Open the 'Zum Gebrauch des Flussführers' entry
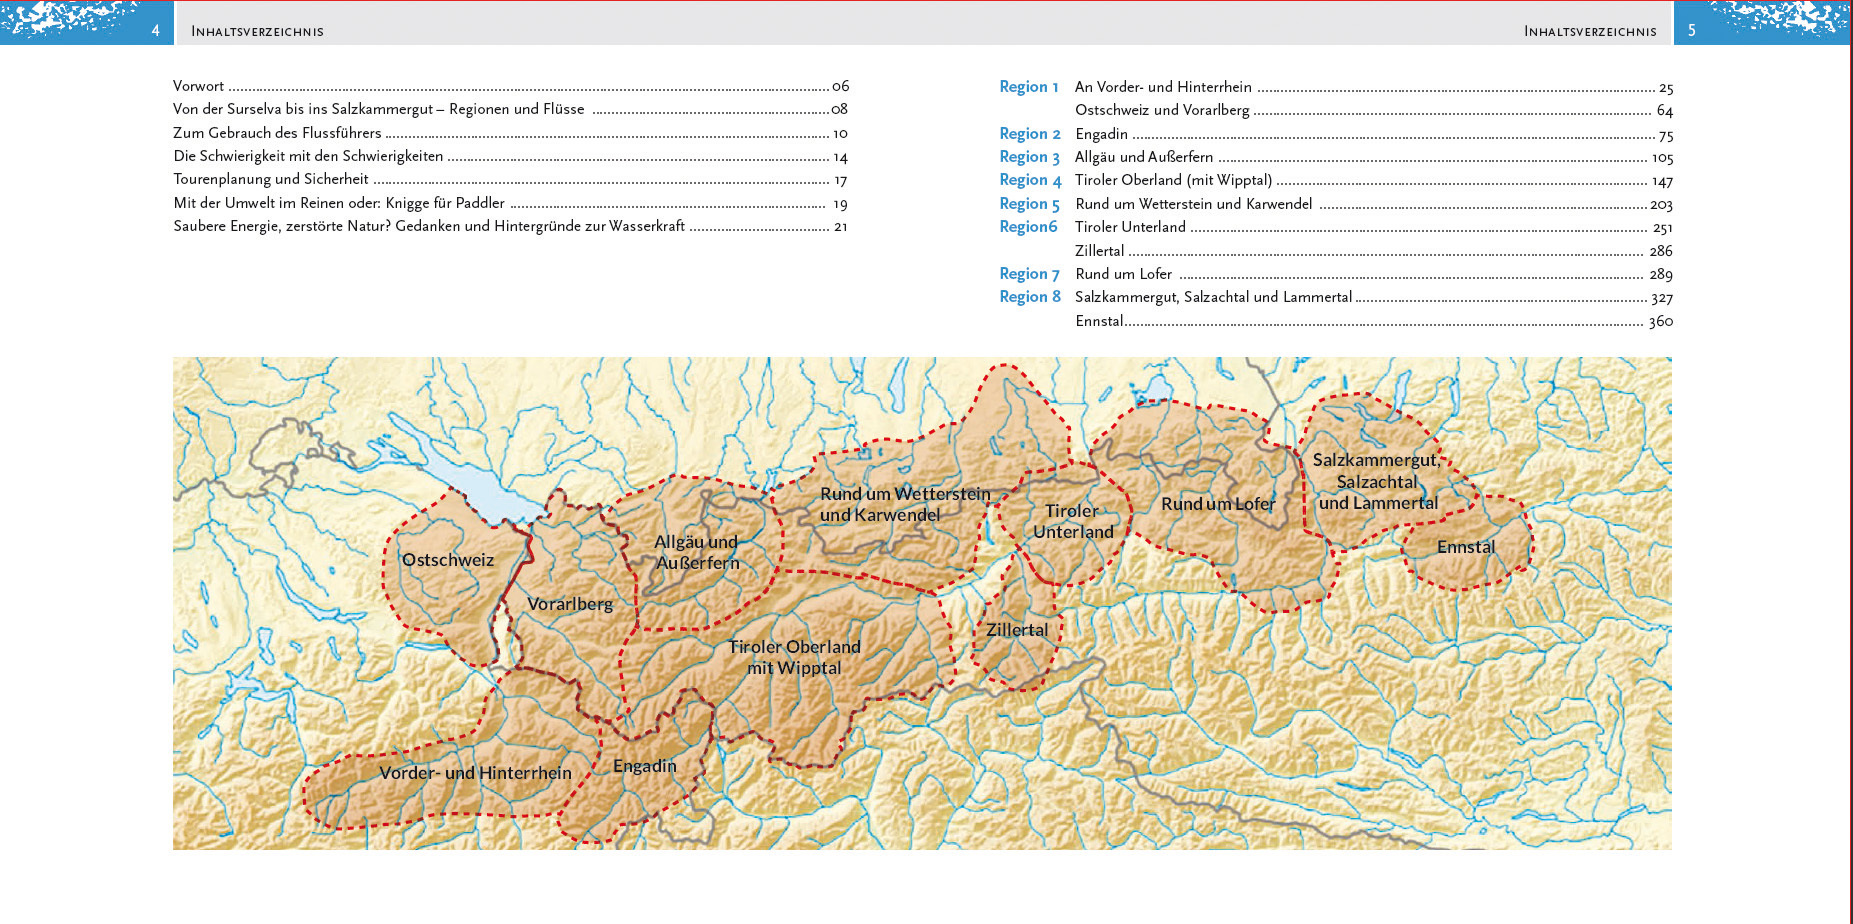The width and height of the screenshot is (1853, 924). click(277, 133)
